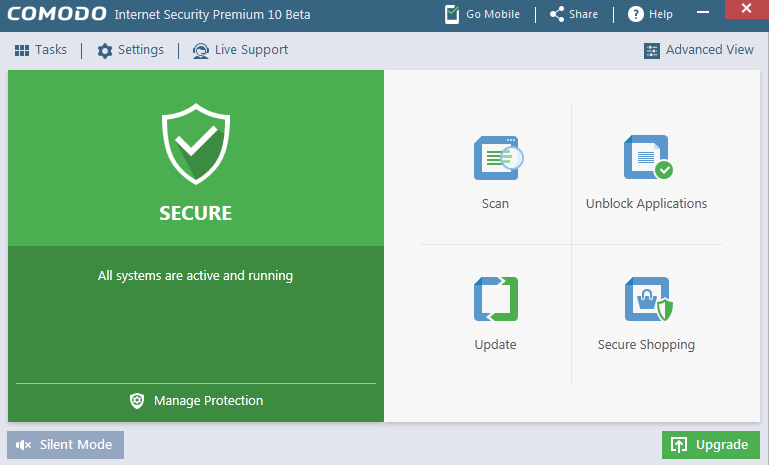
Task: Click 'All systems are active and running' text
Action: click(x=195, y=276)
